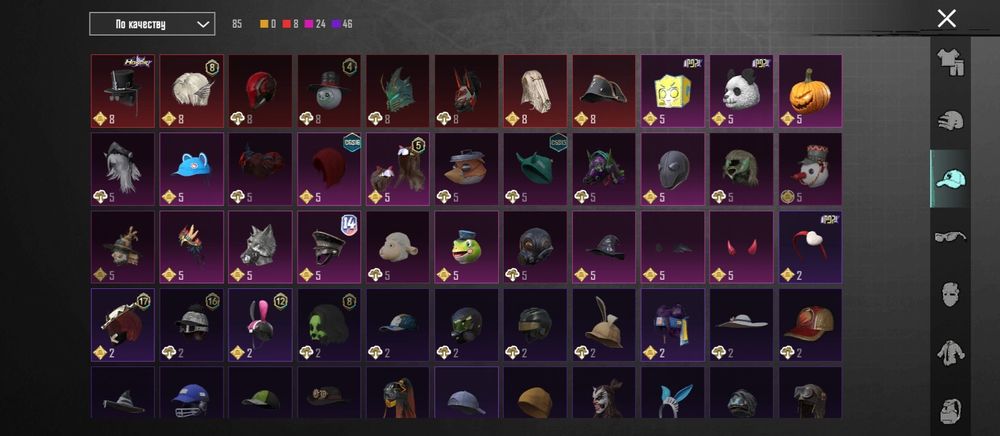
Task: Pick the red devil horns item
Action: [x=741, y=247]
